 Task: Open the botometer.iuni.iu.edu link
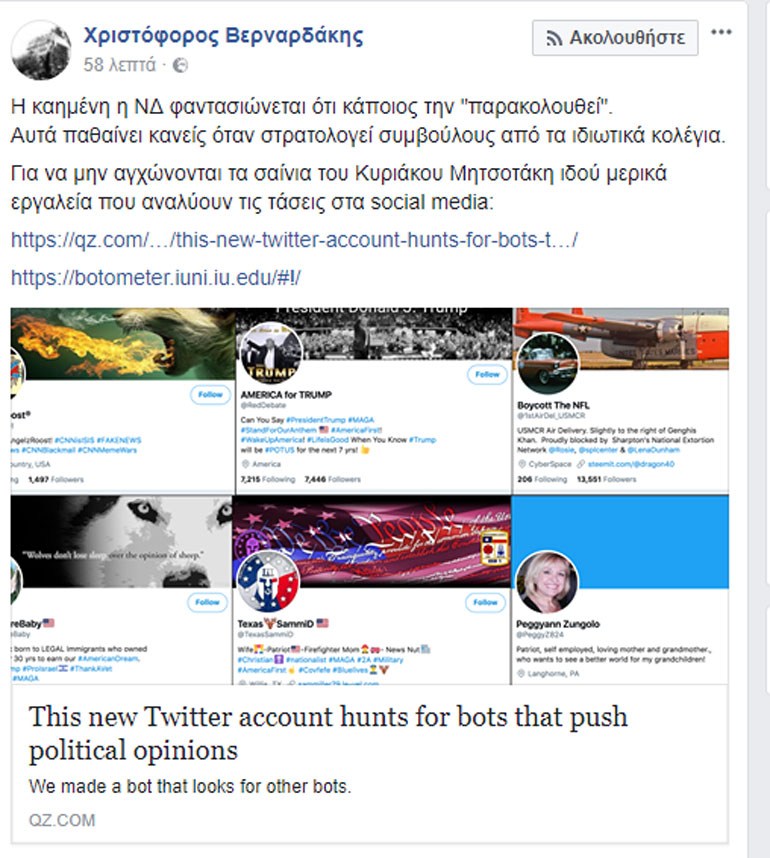tap(156, 277)
